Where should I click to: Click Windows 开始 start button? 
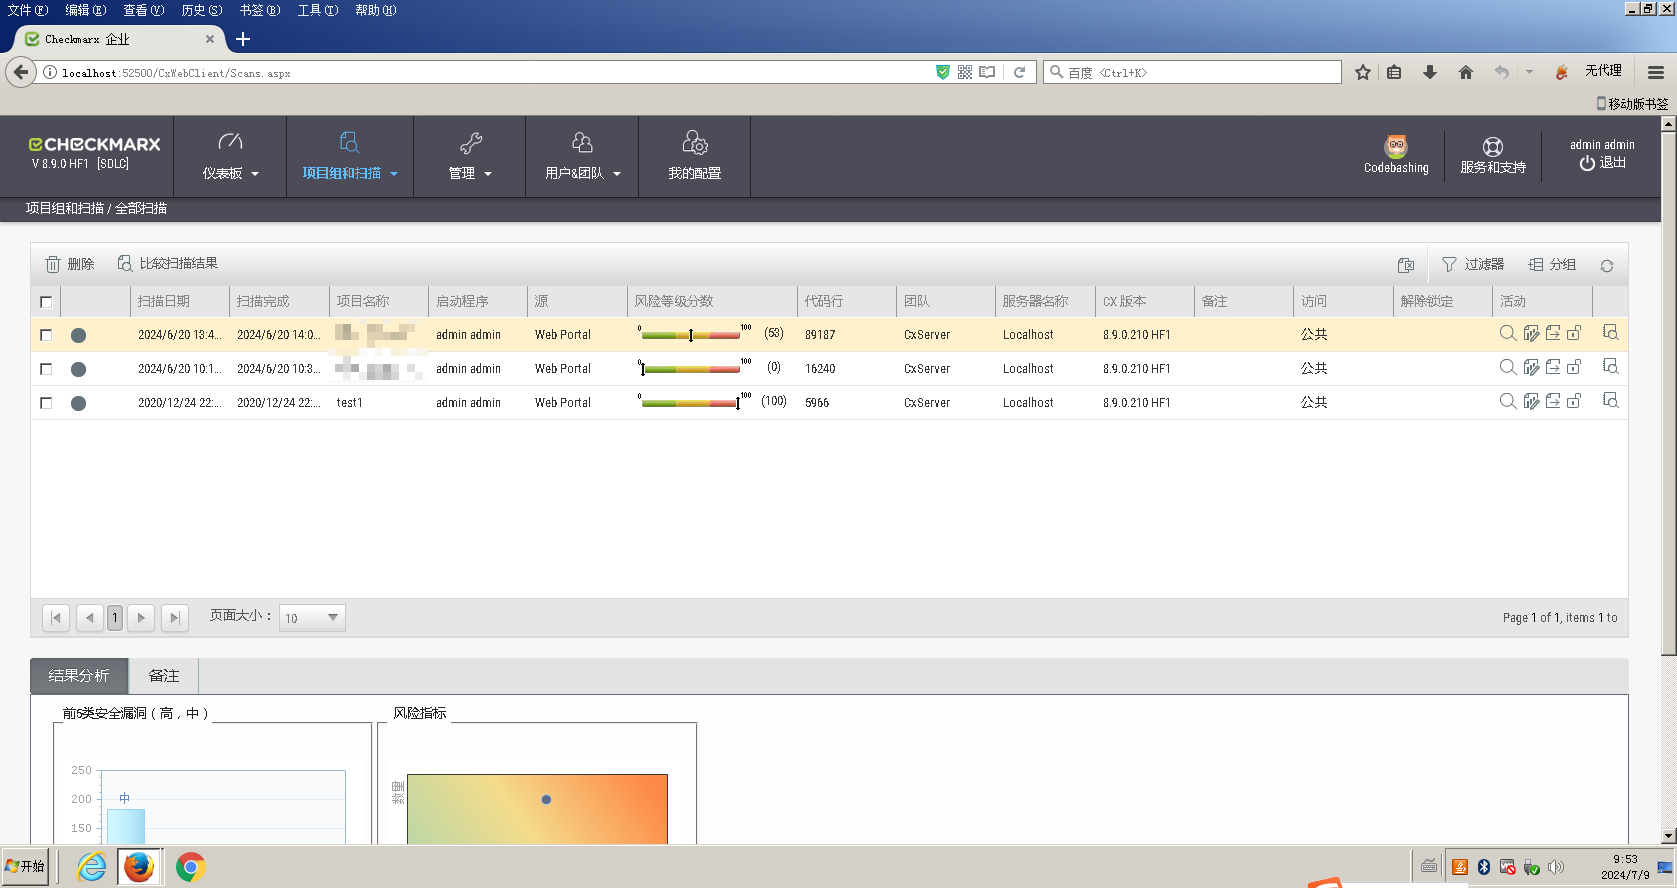26,866
